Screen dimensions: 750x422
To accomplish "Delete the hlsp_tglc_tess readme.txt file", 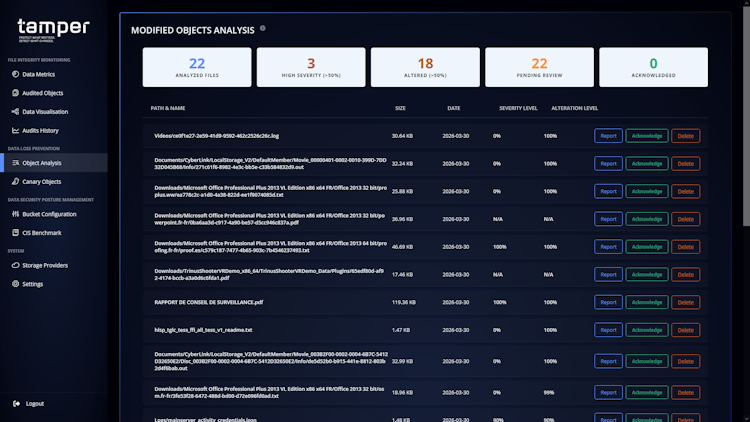I will tap(685, 330).
